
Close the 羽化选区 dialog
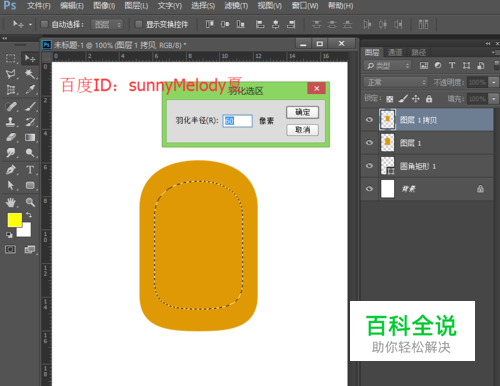[x=316, y=88]
